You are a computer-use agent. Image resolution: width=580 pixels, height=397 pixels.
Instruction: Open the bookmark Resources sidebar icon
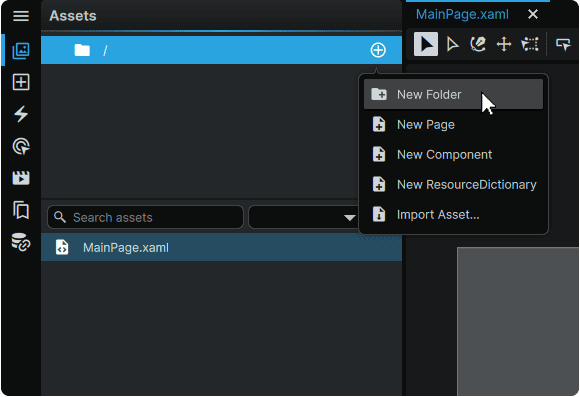pyautogui.click(x=21, y=210)
